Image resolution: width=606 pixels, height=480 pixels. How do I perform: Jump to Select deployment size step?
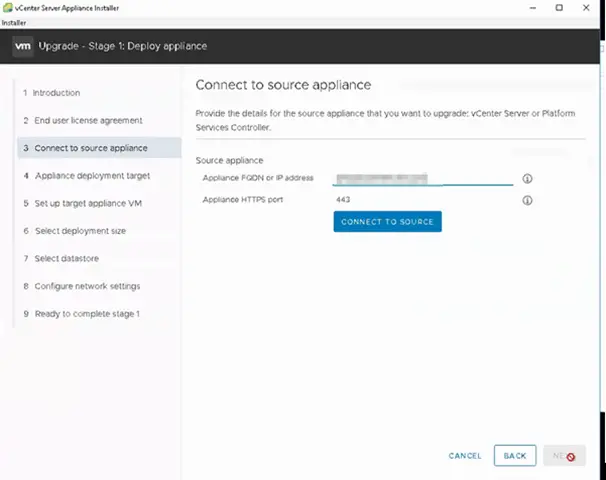75,231
